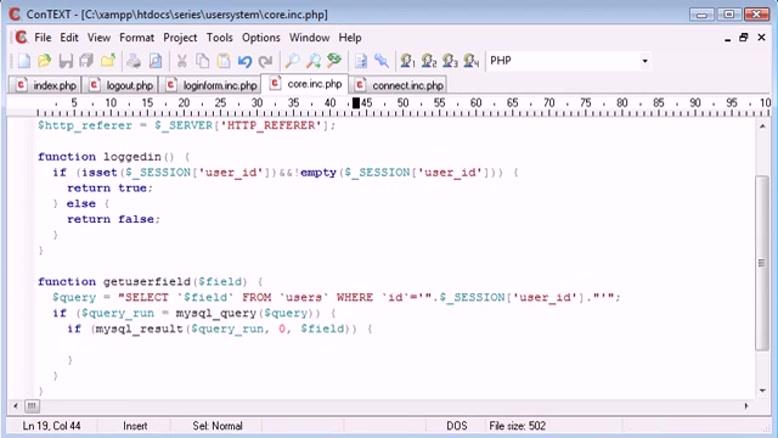This screenshot has height=438, width=778.
Task: Click 'function getuserfield' in the code
Action: (114, 282)
